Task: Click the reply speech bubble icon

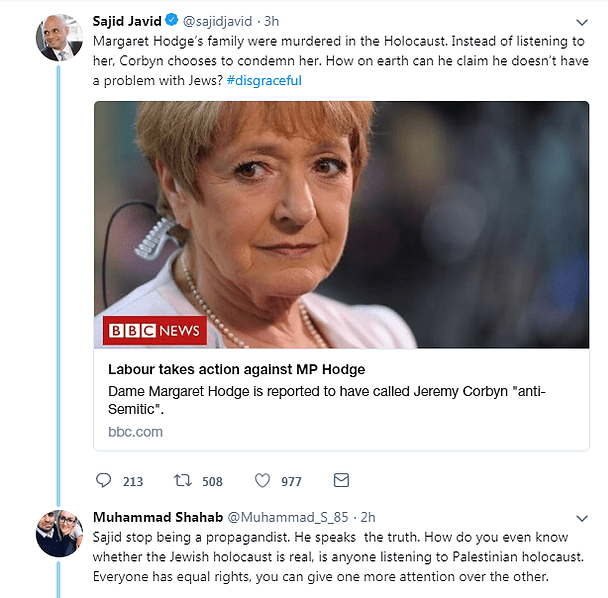Action: pyautogui.click(x=104, y=480)
